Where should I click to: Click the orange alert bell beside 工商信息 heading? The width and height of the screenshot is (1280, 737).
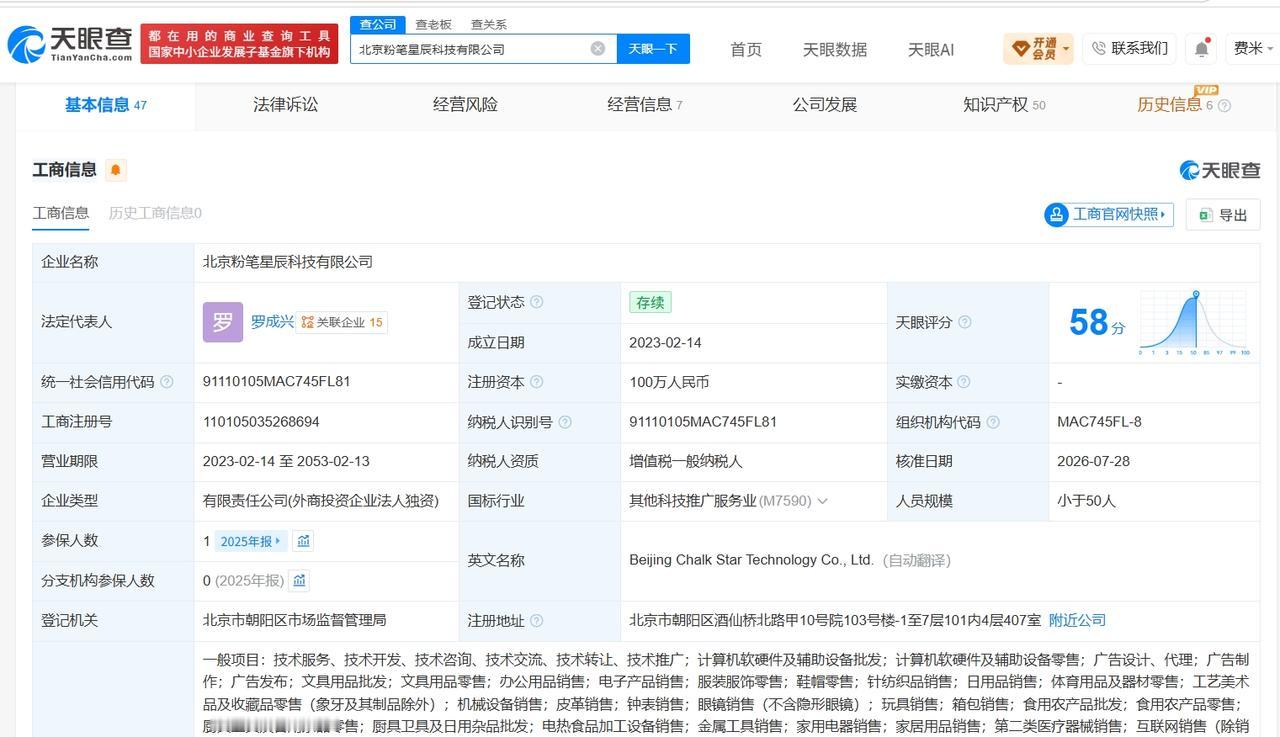(115, 170)
